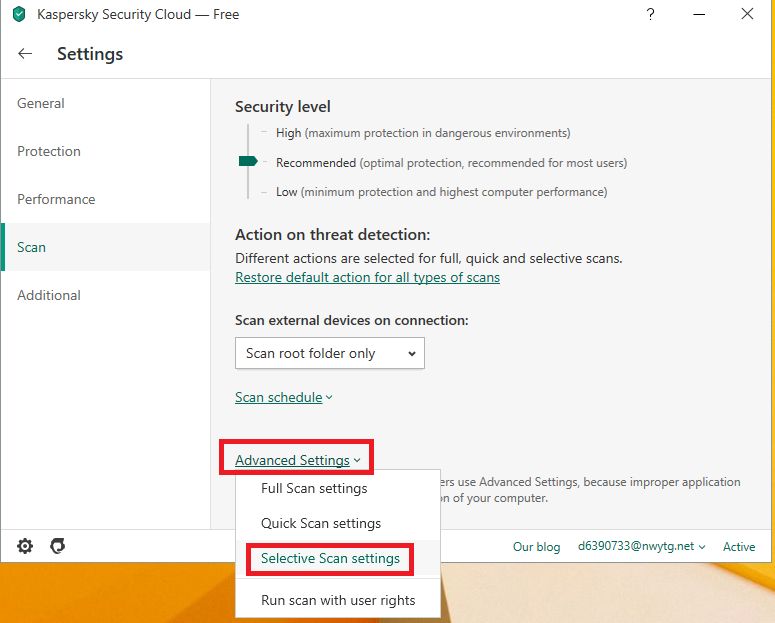
Task: Open help with the question mark icon
Action: 650,14
